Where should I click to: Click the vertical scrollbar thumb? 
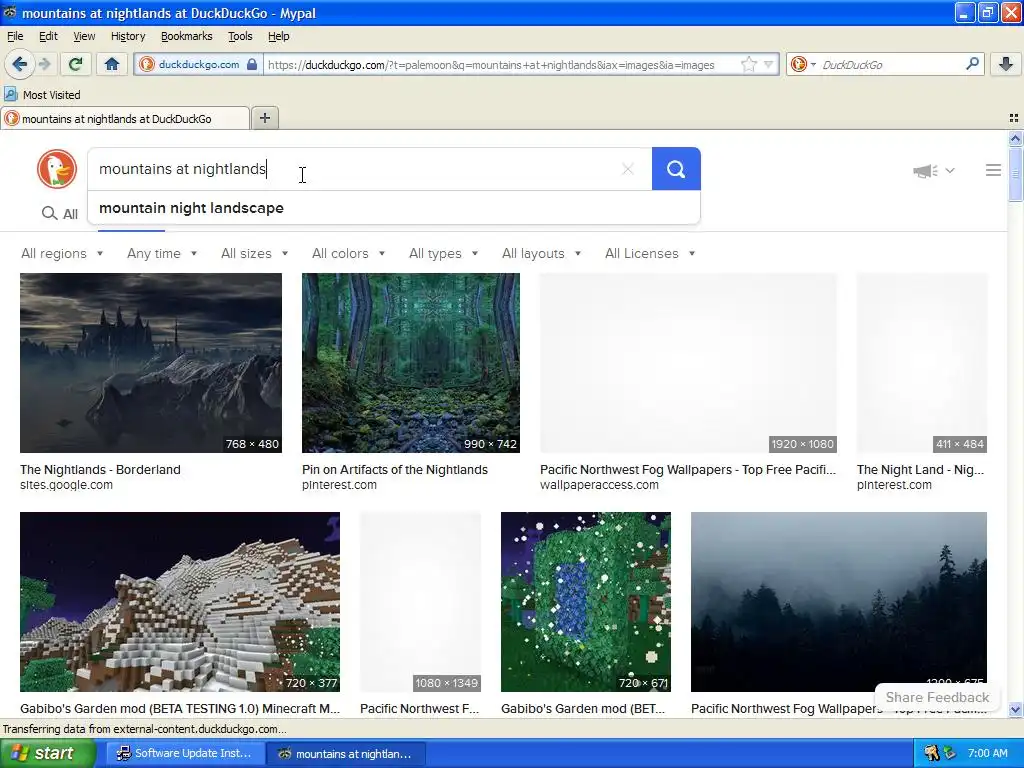[1015, 174]
